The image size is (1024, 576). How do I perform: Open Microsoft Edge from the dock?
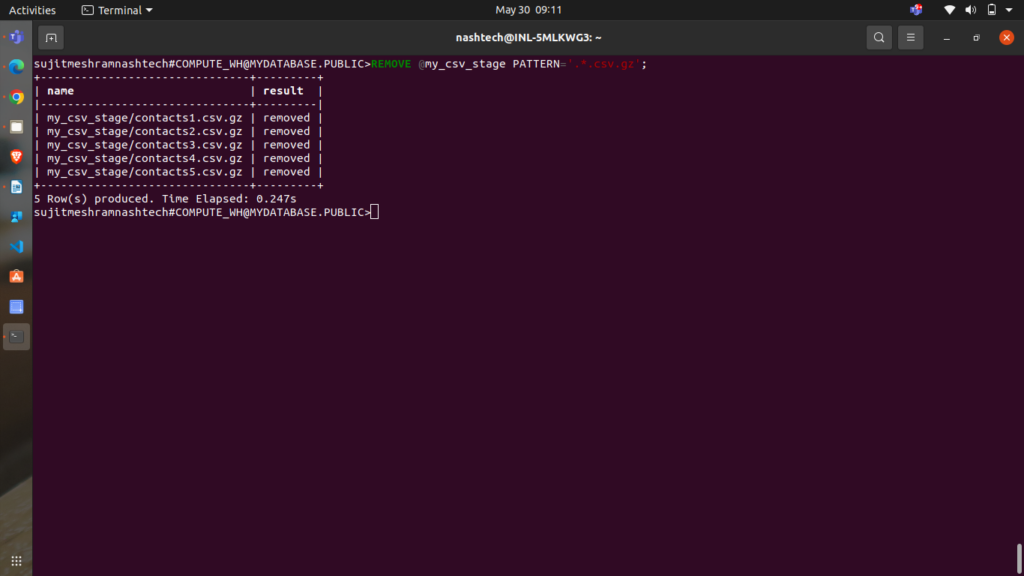click(x=16, y=67)
